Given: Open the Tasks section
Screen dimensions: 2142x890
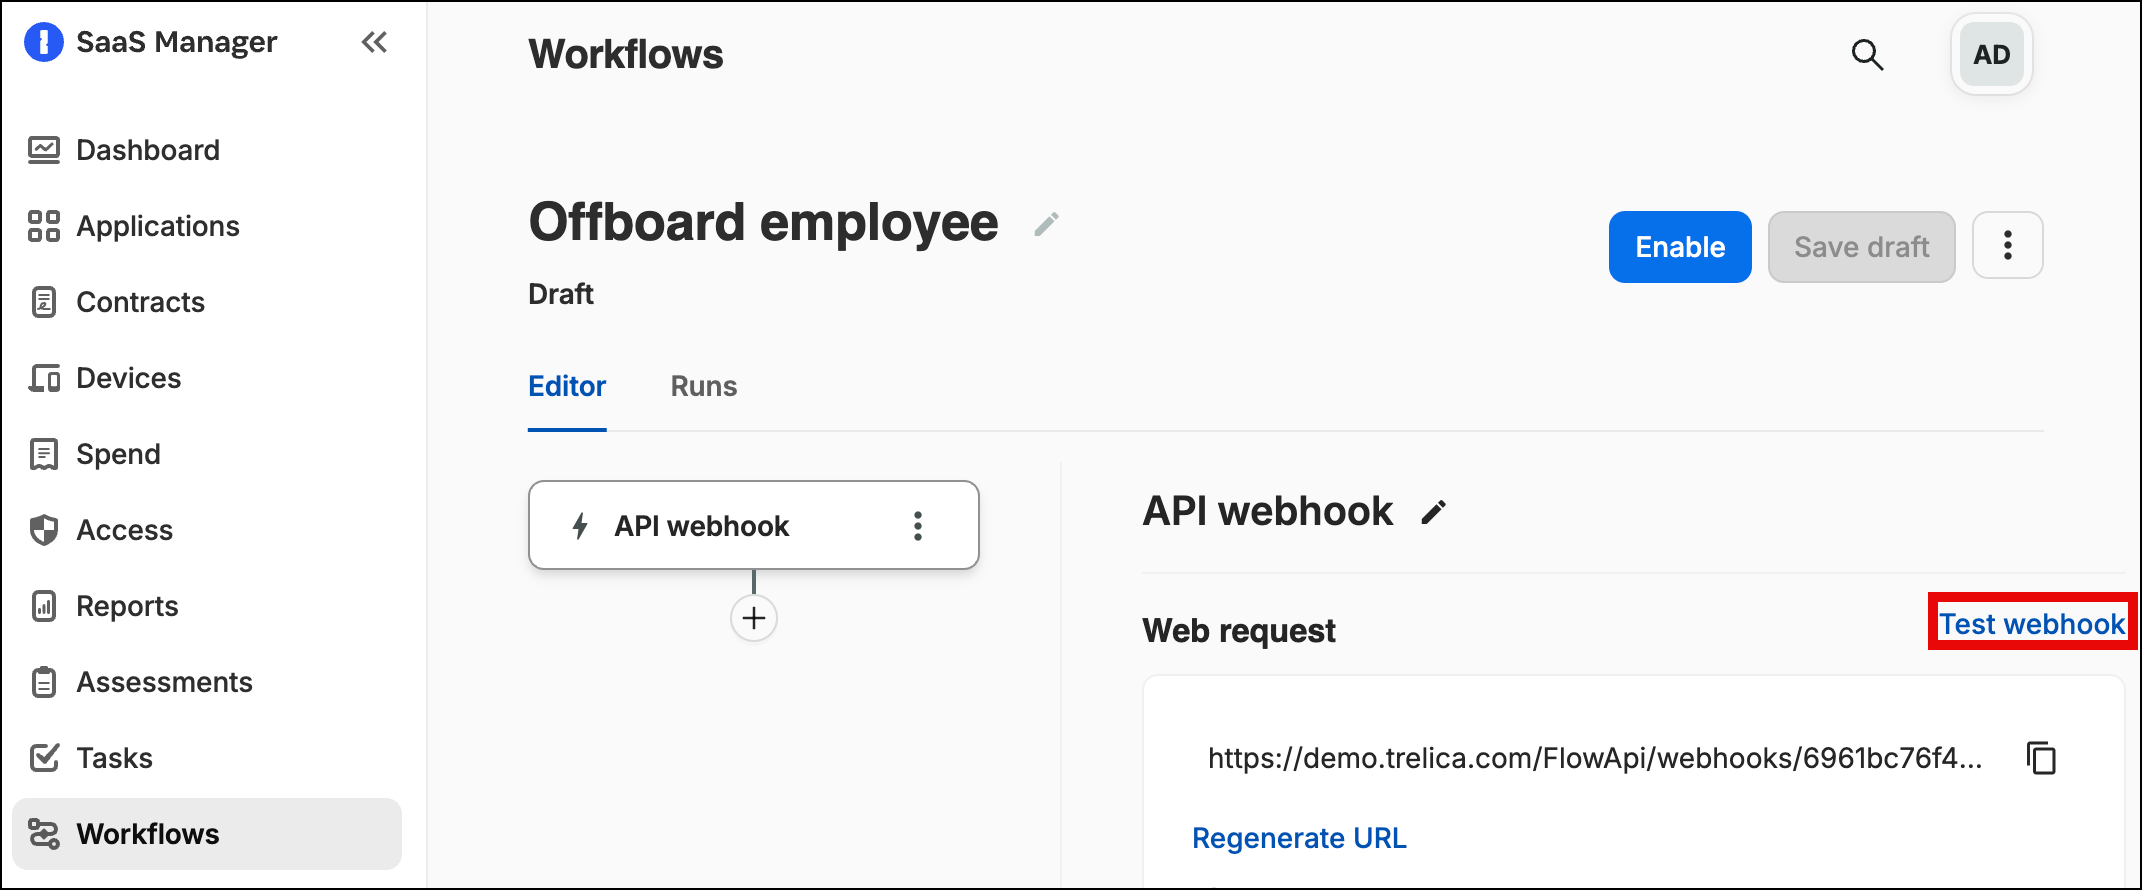Looking at the screenshot, I should 115,758.
